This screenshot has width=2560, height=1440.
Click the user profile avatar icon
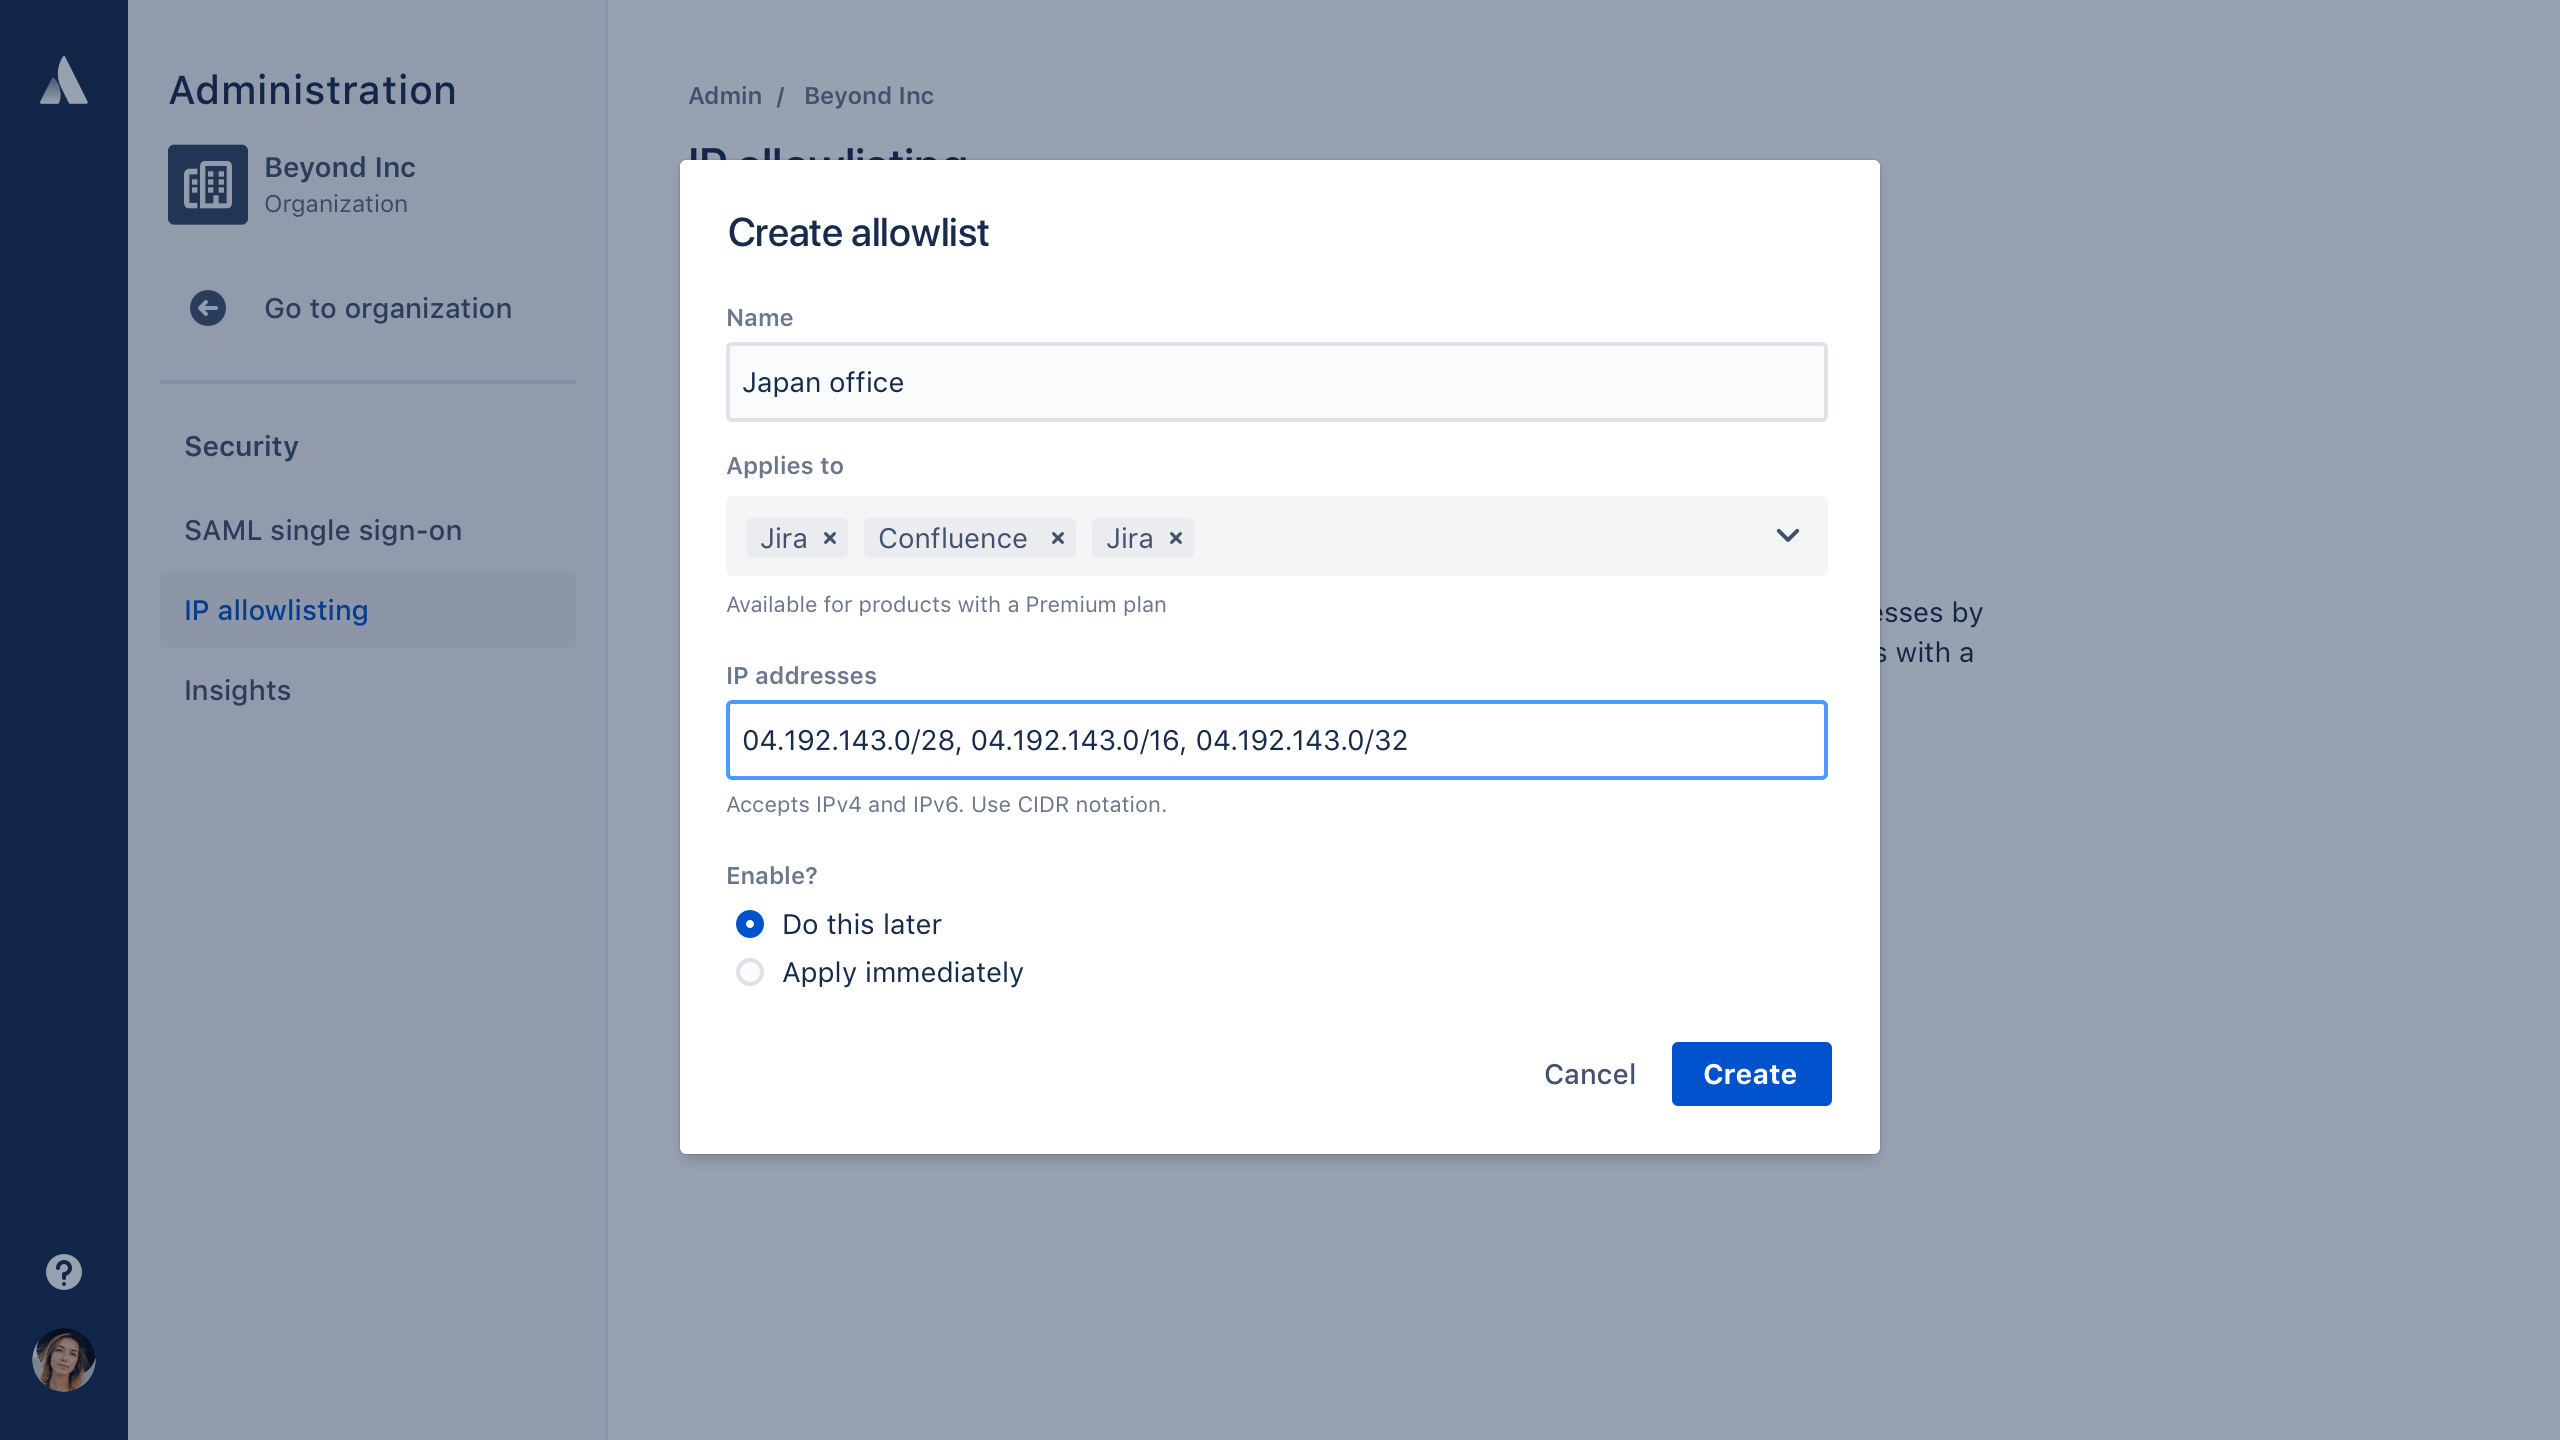(63, 1359)
